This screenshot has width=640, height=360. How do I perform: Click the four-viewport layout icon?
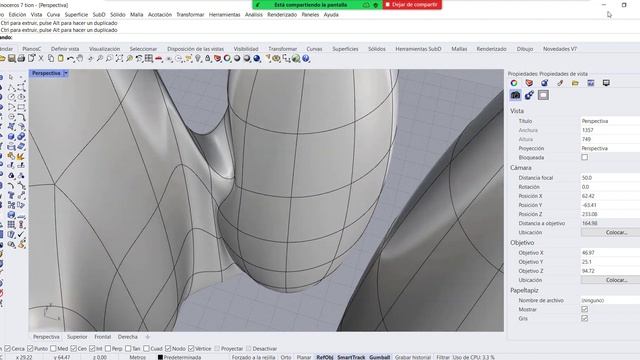[x=149, y=59]
